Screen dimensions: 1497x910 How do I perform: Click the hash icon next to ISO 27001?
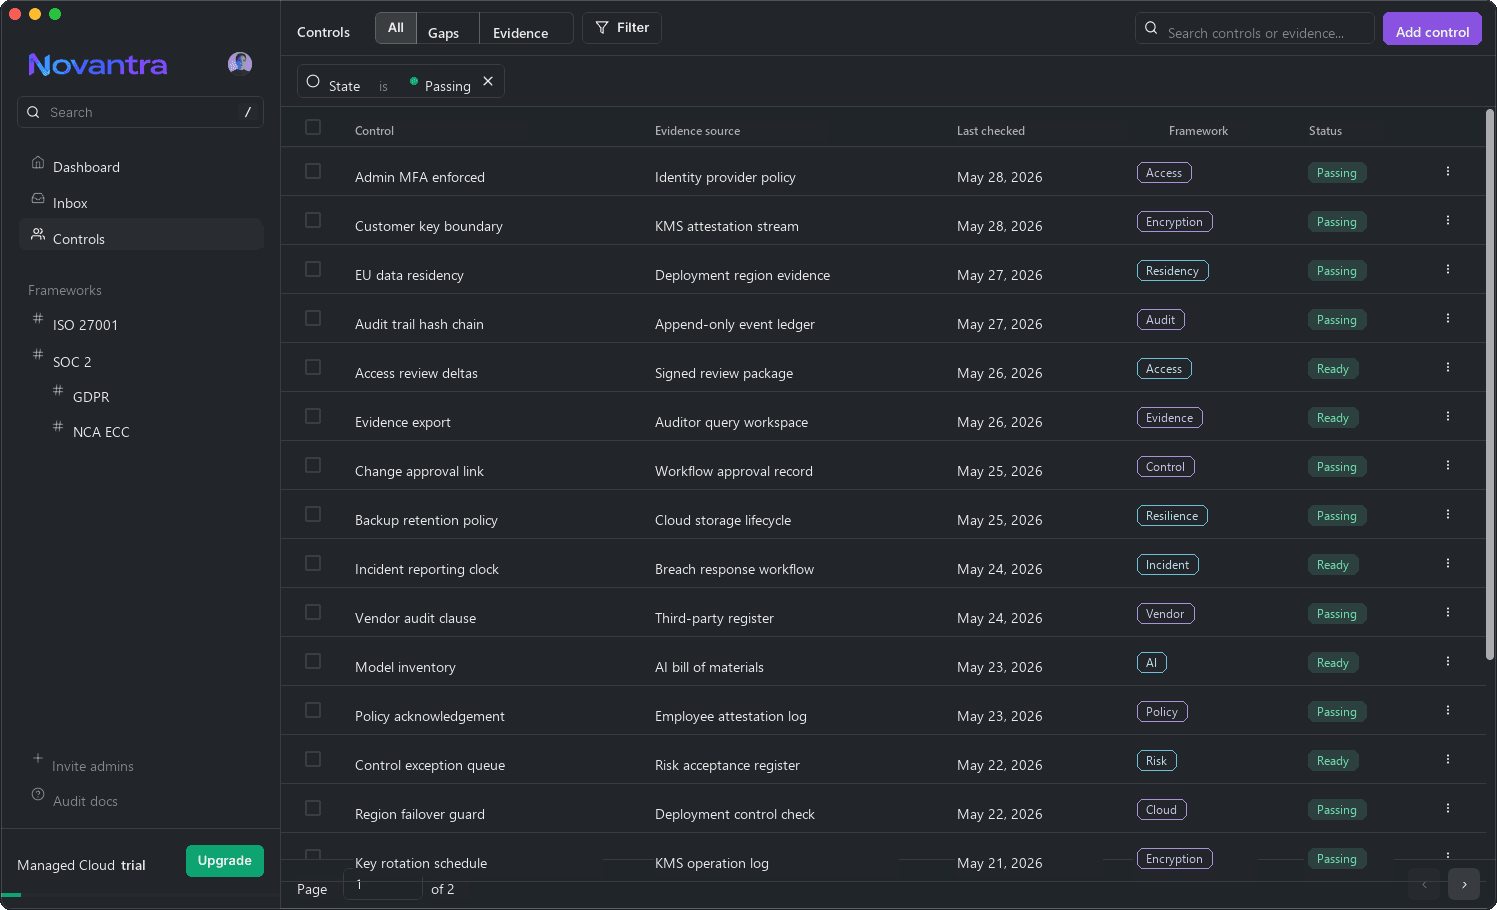click(38, 318)
